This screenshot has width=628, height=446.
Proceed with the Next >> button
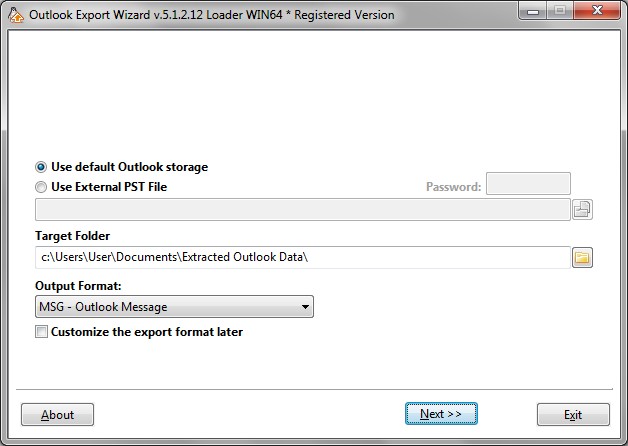click(x=441, y=415)
